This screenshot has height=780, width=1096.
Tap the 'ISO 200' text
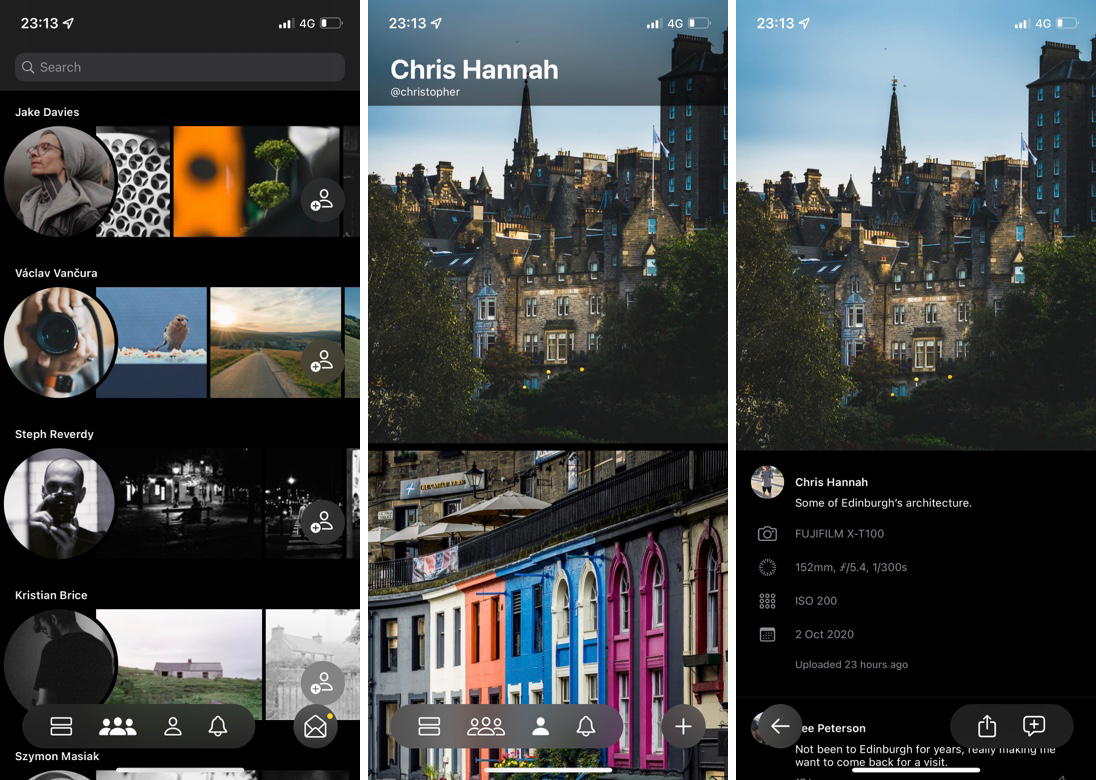[816, 600]
